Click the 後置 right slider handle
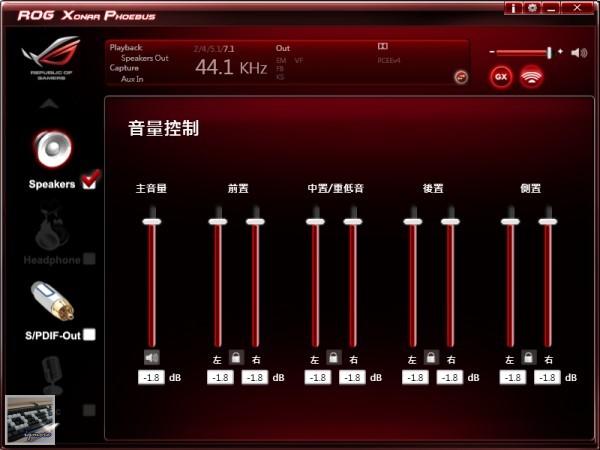 (450, 222)
